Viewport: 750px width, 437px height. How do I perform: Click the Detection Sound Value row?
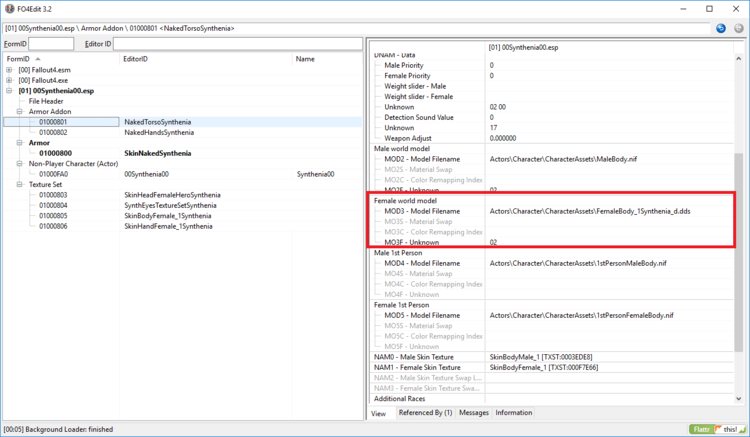click(552, 118)
